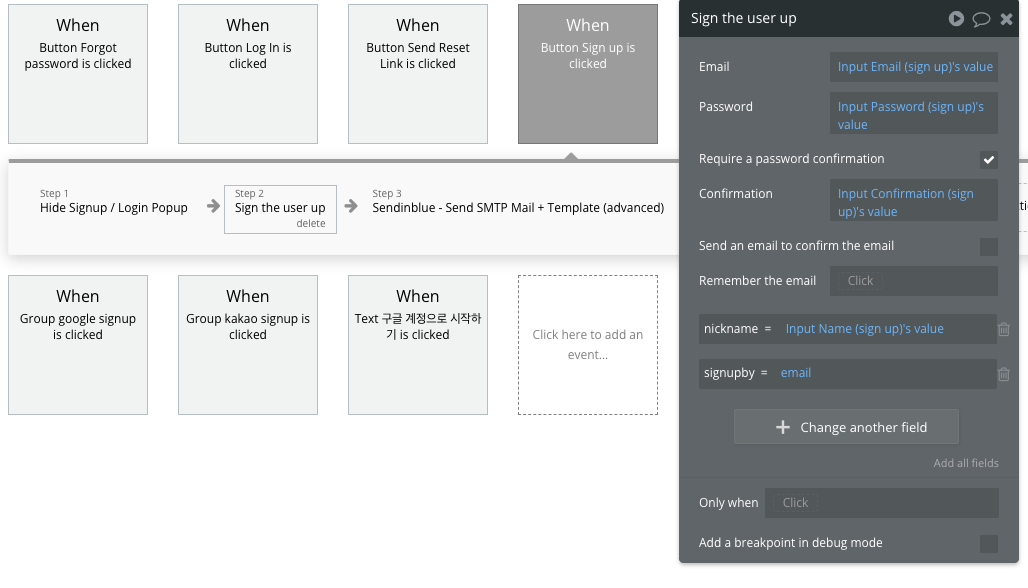Click arrow between Step 1 and Step 2
The image size is (1028, 588).
click(213, 206)
